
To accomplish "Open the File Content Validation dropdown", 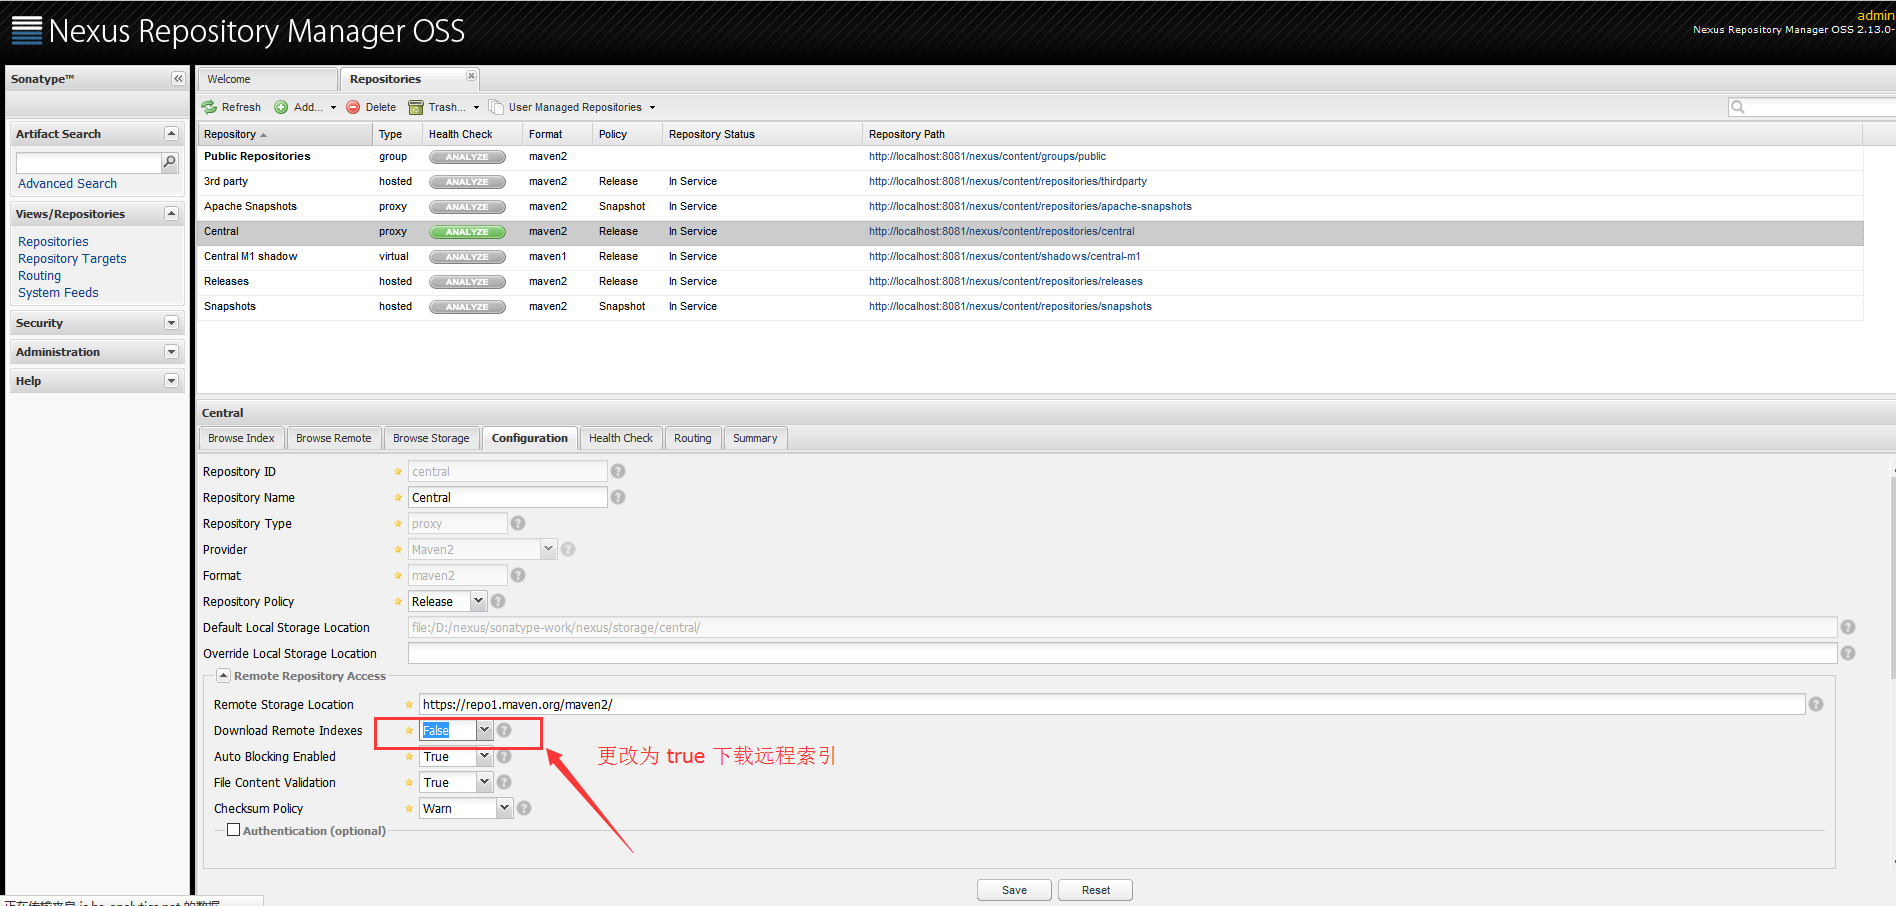I will (x=484, y=782).
